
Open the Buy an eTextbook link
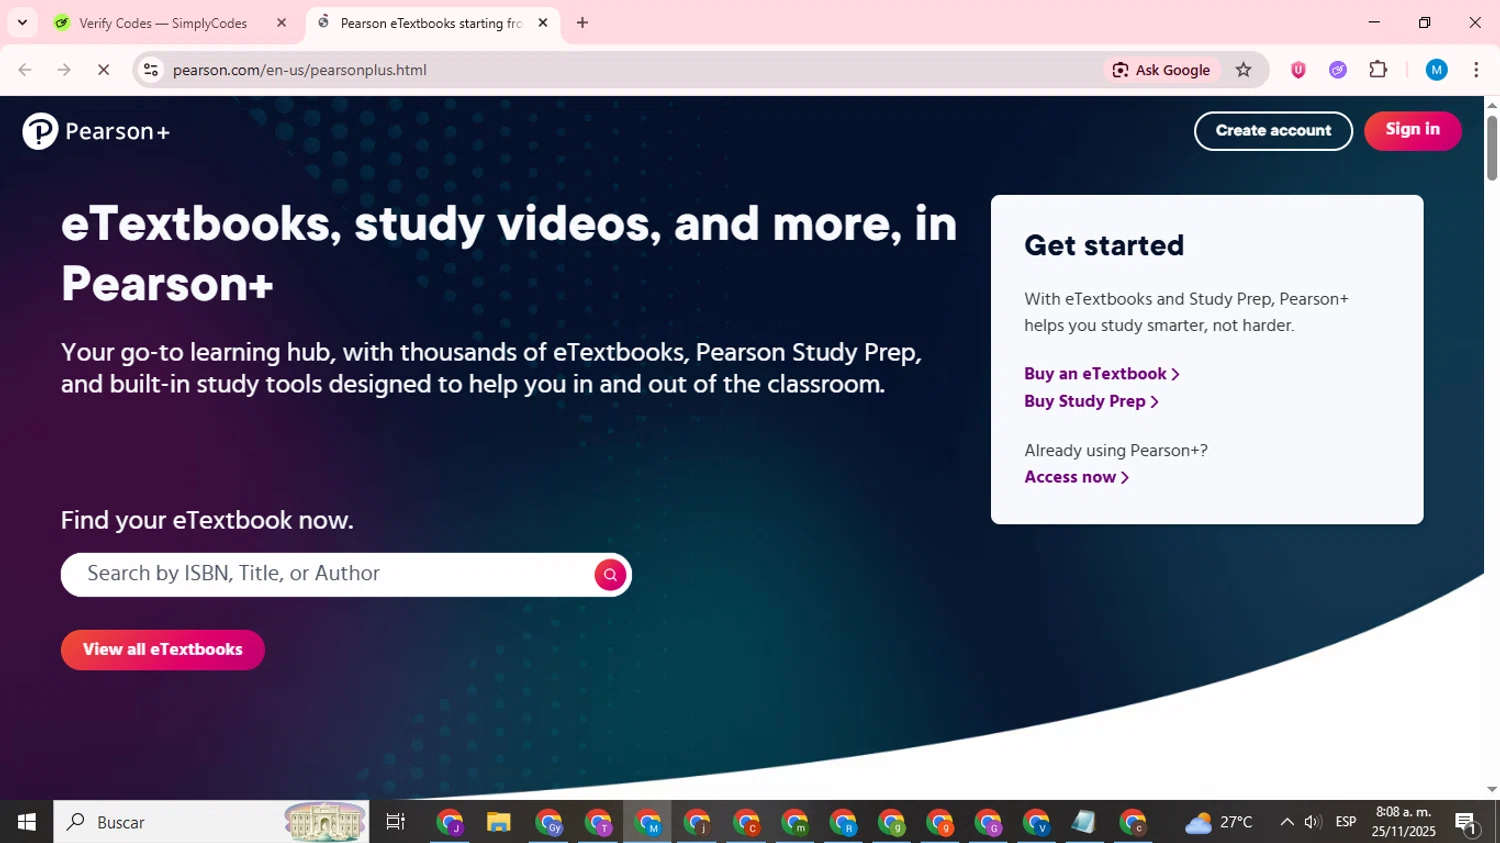[x=1102, y=374]
